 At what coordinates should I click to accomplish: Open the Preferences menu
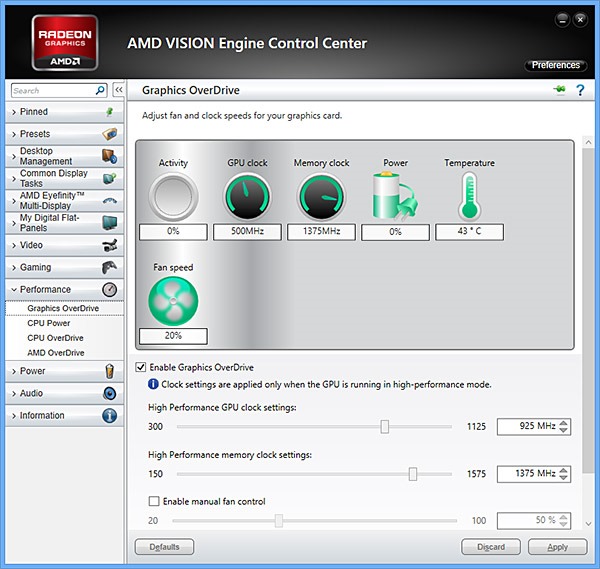coord(555,65)
